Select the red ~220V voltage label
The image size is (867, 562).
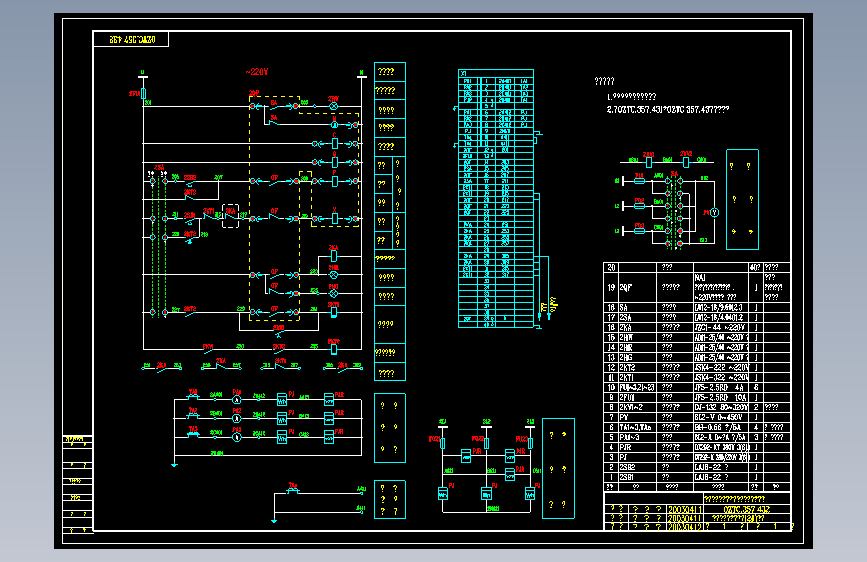coord(257,72)
